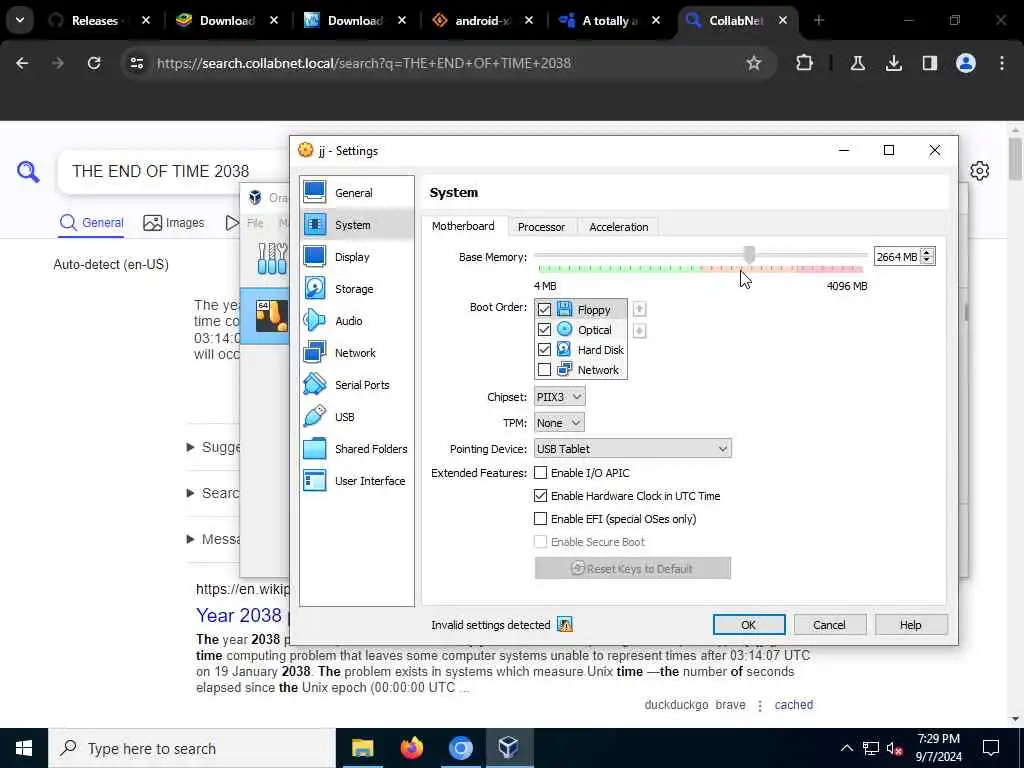Bookmark this page with star icon
This screenshot has width=1024, height=768.
754,63
